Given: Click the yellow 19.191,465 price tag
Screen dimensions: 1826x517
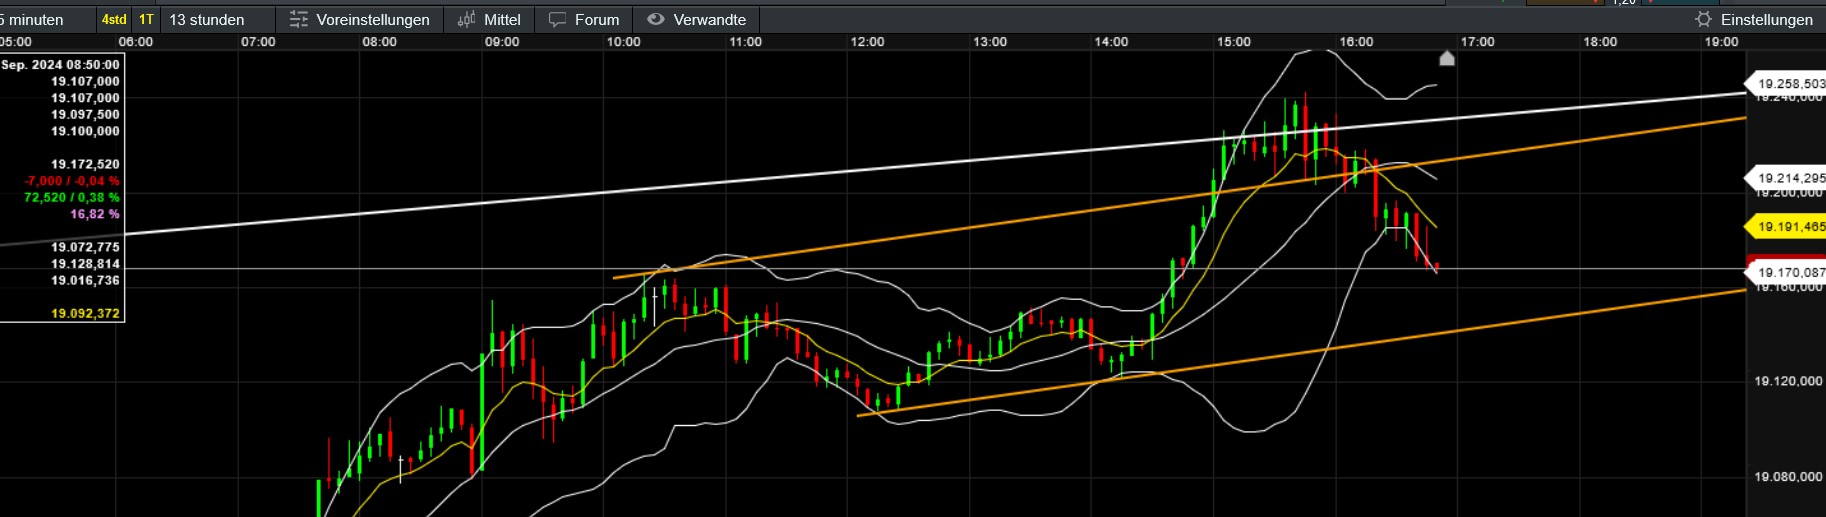Looking at the screenshot, I should click(1787, 227).
